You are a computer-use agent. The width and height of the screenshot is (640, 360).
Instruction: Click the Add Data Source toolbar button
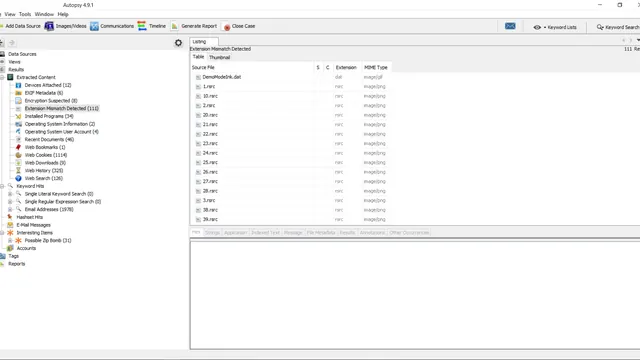pyautogui.click(x=20, y=26)
